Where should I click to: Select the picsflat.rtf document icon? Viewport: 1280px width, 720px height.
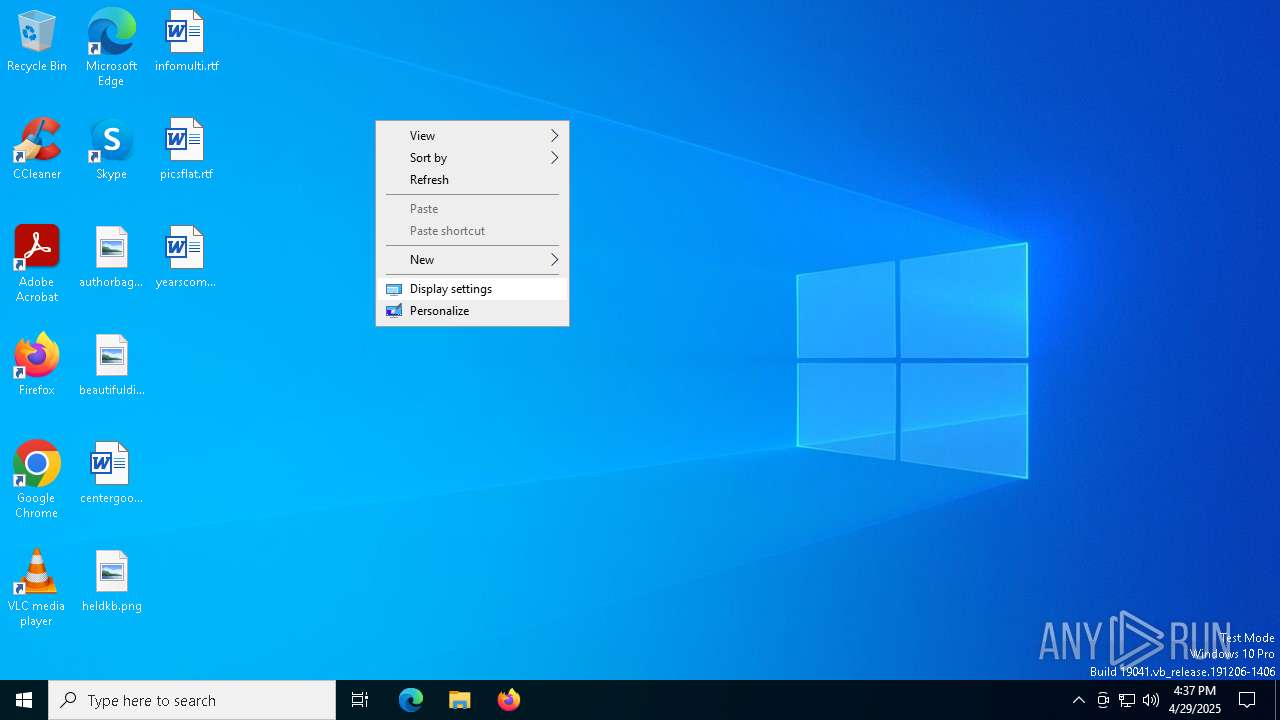[x=186, y=149]
